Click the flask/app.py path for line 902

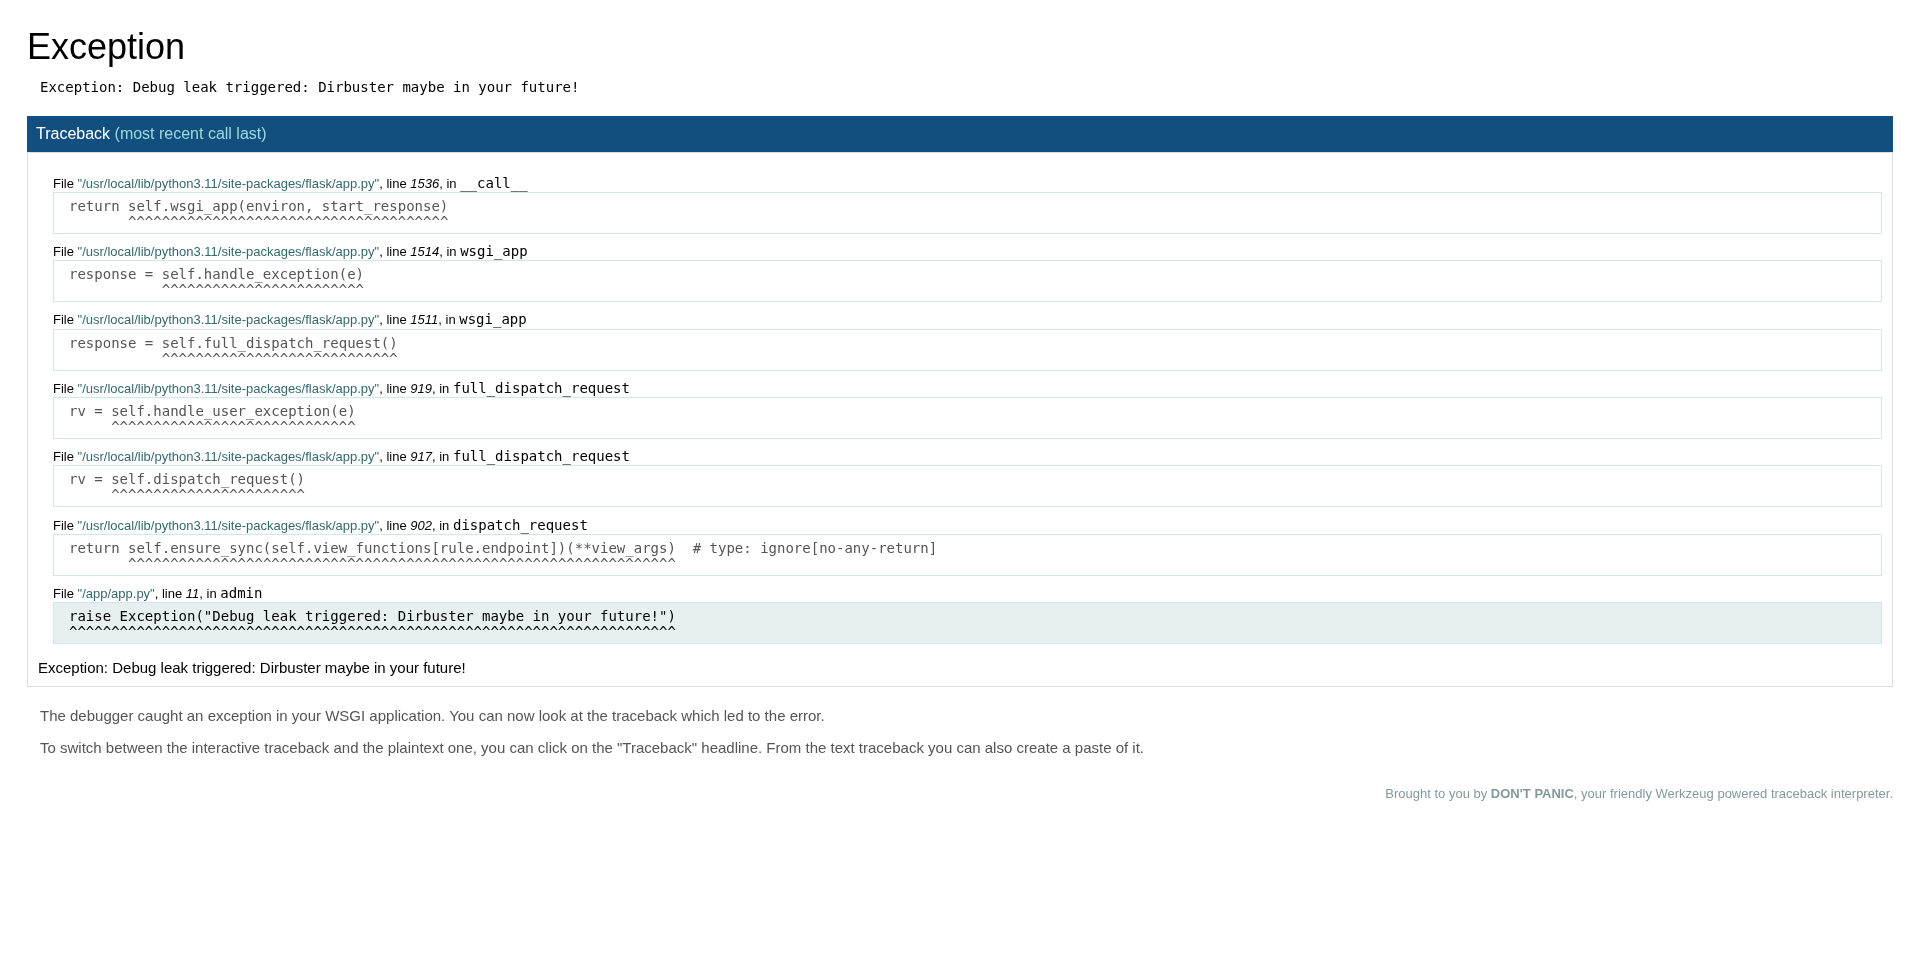click(x=228, y=526)
